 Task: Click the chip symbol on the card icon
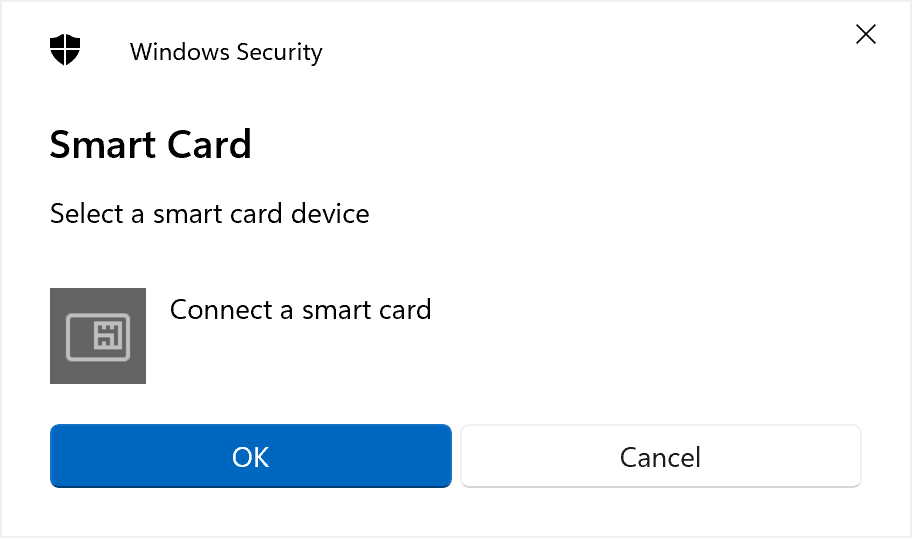tap(108, 335)
